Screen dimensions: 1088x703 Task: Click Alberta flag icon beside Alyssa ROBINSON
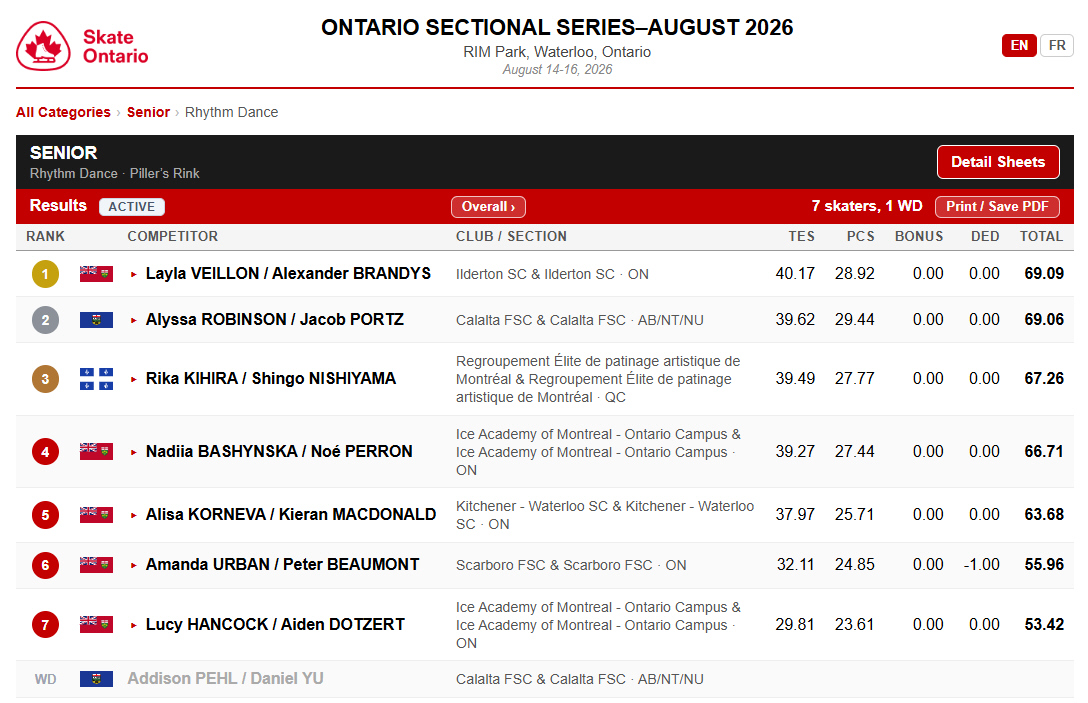coord(96,320)
